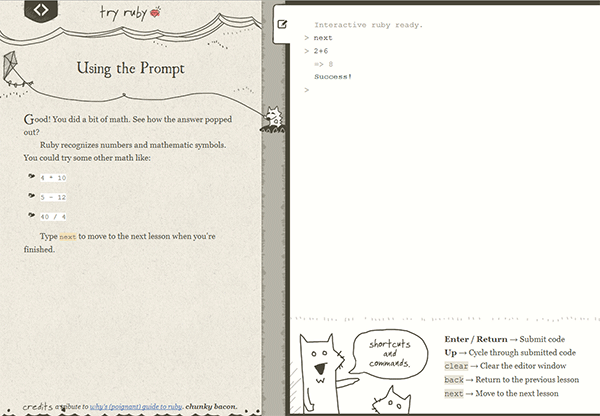600x416 pixels.
Task: Click the '2+6' console entry
Action: click(321, 51)
